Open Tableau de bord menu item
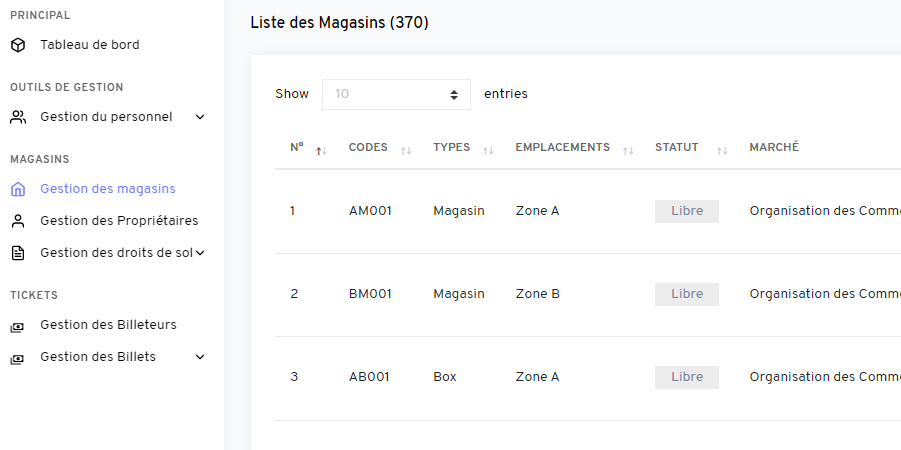901x450 pixels. pyautogui.click(x=90, y=45)
